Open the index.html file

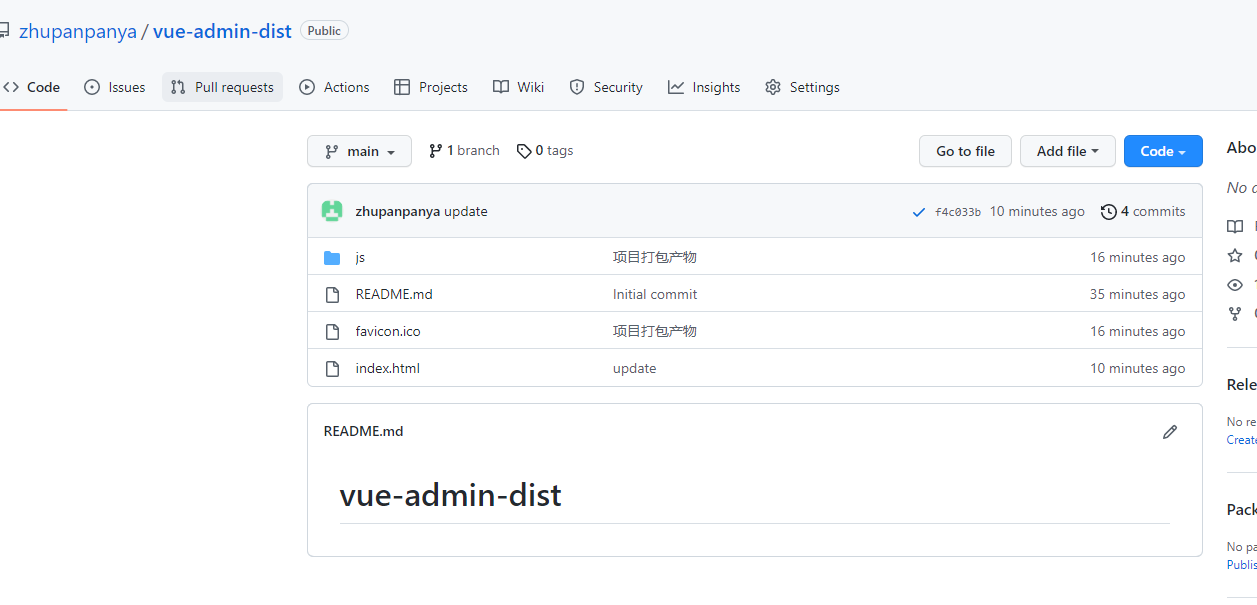tap(388, 368)
